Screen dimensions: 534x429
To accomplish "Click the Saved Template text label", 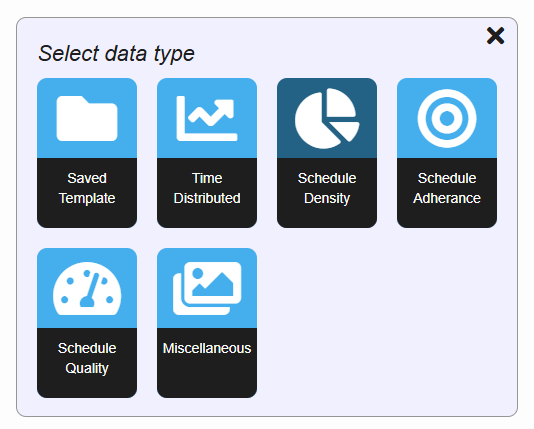I will [x=87, y=188].
